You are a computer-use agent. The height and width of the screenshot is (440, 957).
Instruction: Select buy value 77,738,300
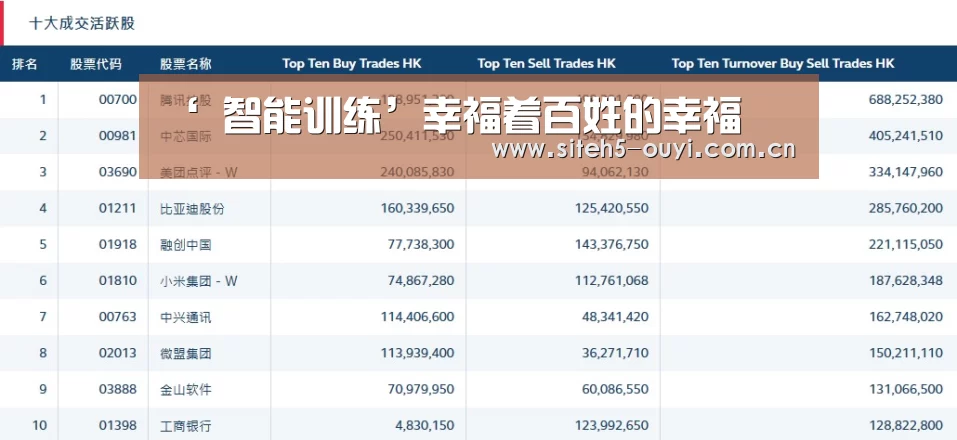[421, 245]
